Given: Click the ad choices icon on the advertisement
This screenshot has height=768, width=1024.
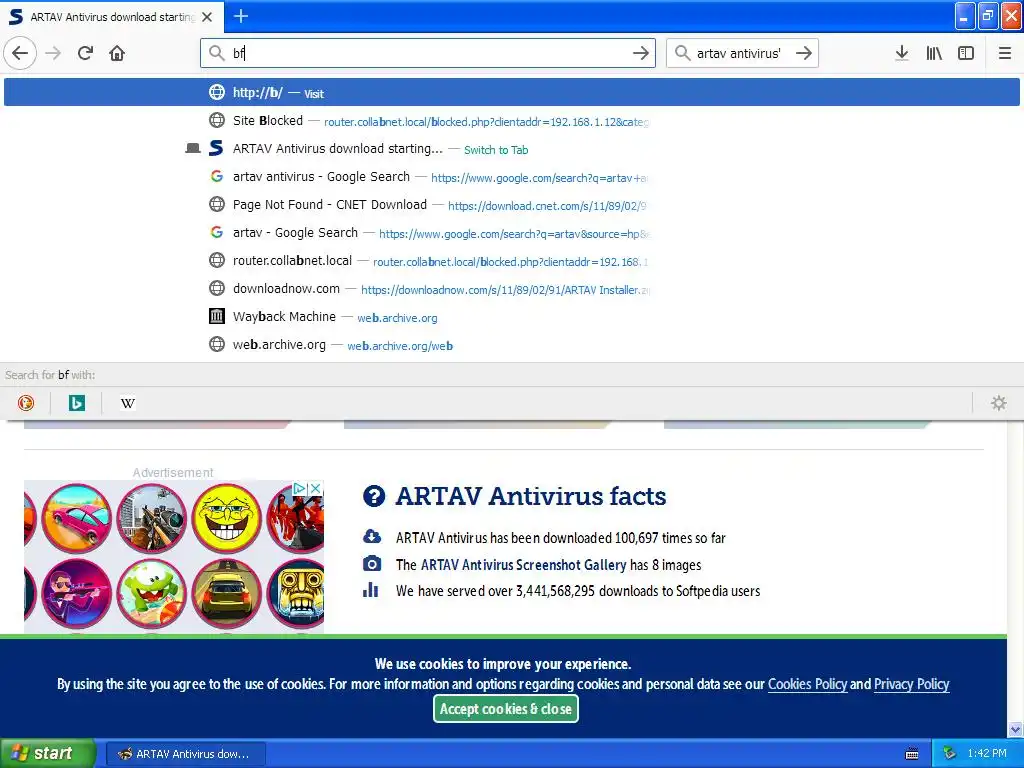Looking at the screenshot, I should pyautogui.click(x=299, y=488).
